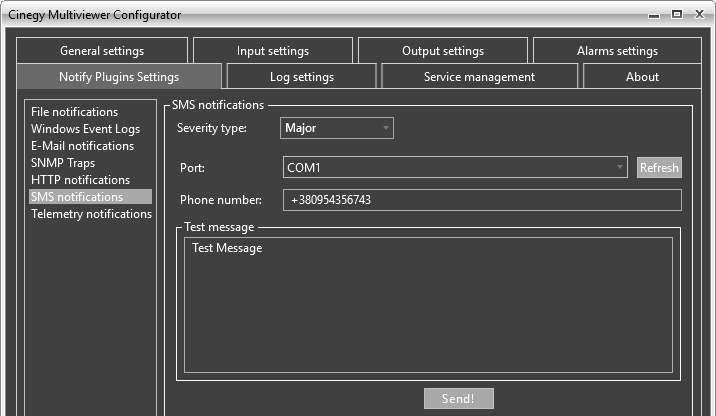The width and height of the screenshot is (716, 416).
Task: Choose Telemetry notifications plugin
Action: point(90,214)
